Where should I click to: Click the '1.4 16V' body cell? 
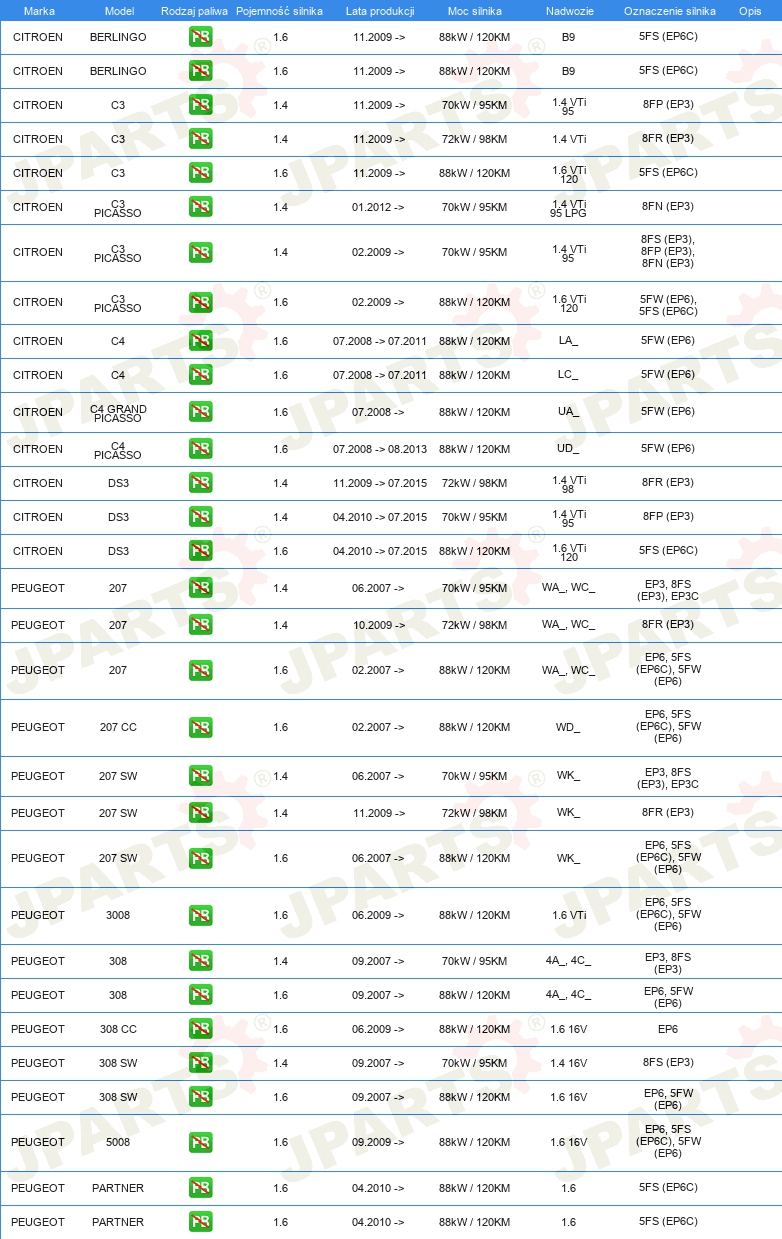point(568,1063)
